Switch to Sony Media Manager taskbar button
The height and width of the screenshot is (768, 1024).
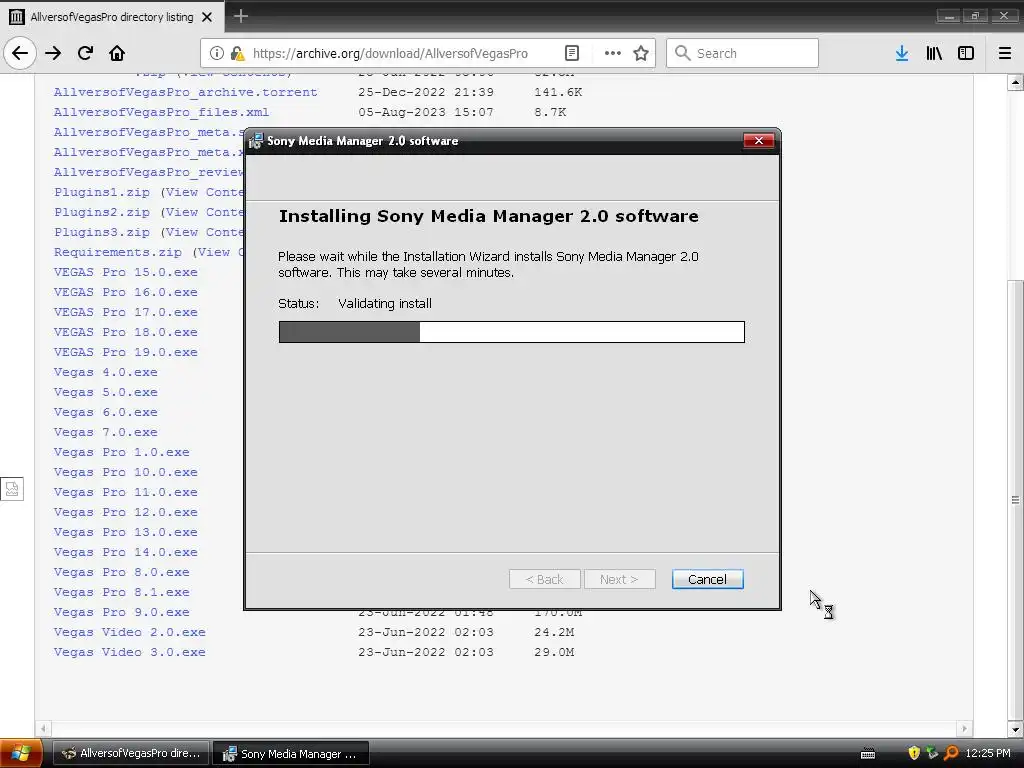291,753
